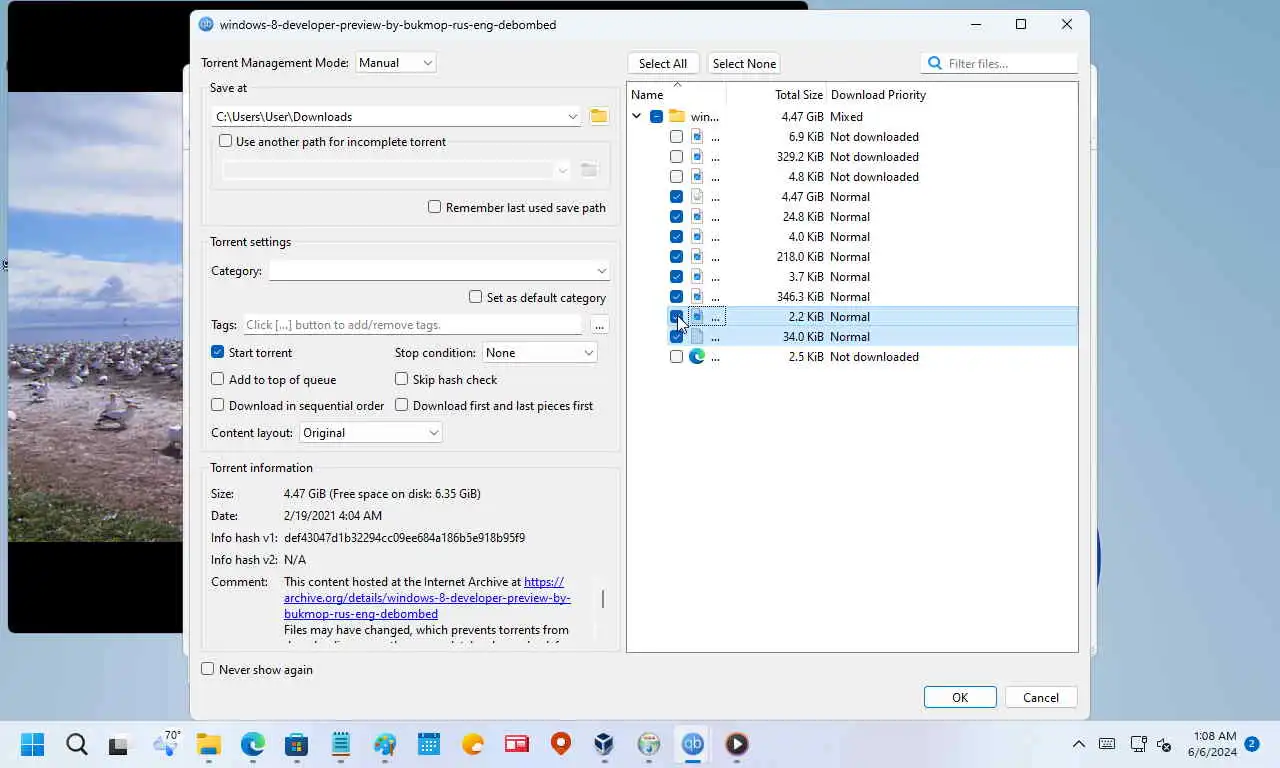Tick Never show again
Screen dimensions: 1280x768
click(x=208, y=669)
